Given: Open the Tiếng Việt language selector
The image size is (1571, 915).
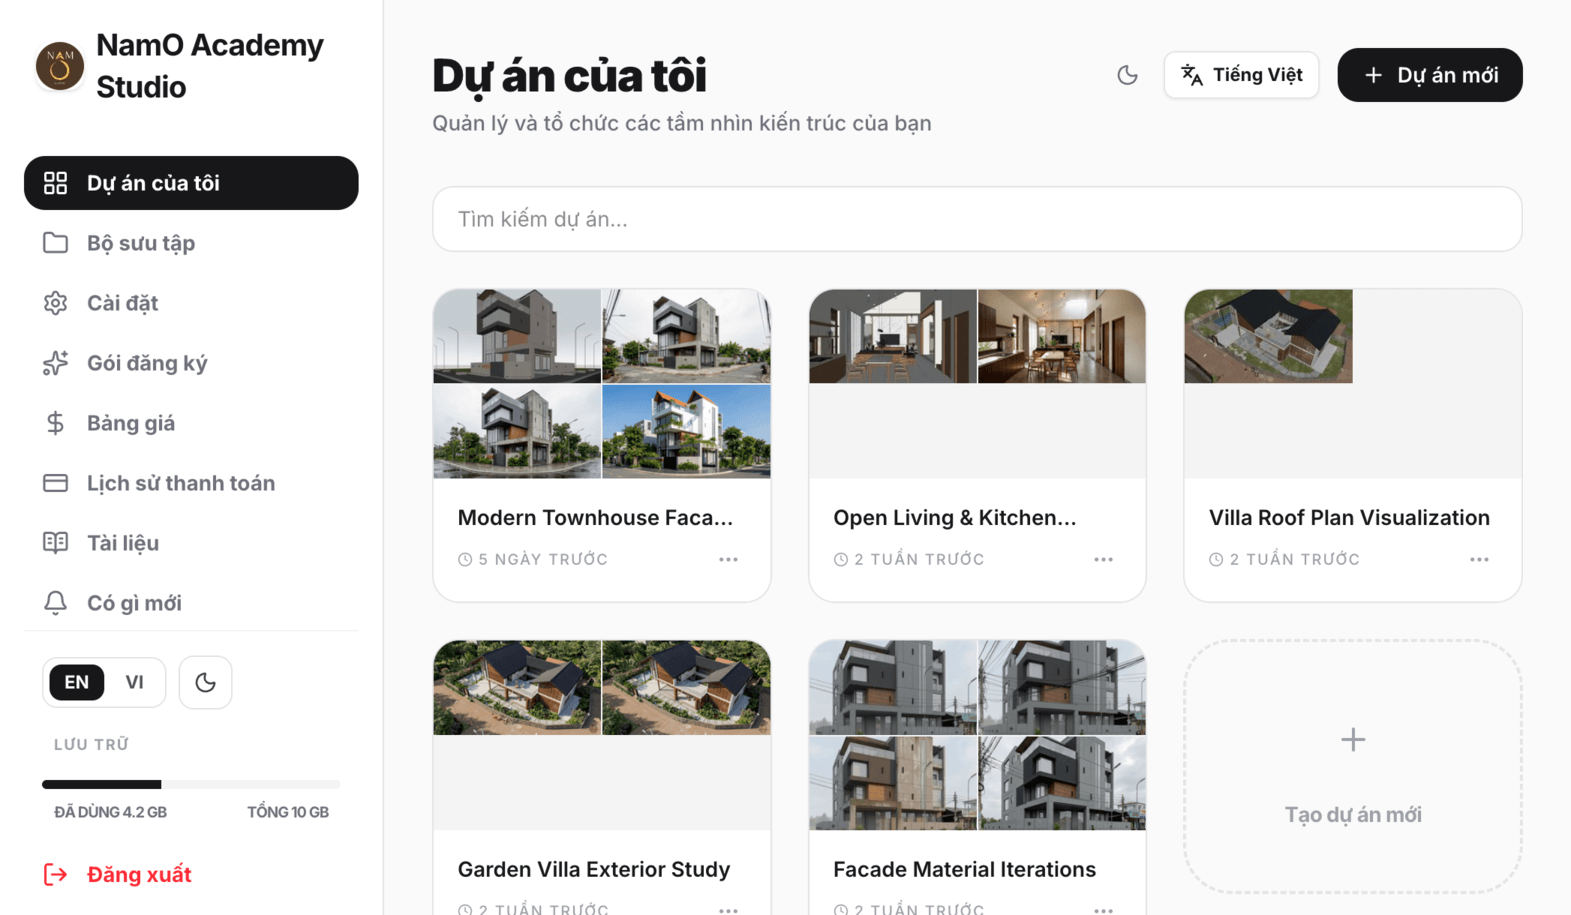Looking at the screenshot, I should click(x=1241, y=75).
